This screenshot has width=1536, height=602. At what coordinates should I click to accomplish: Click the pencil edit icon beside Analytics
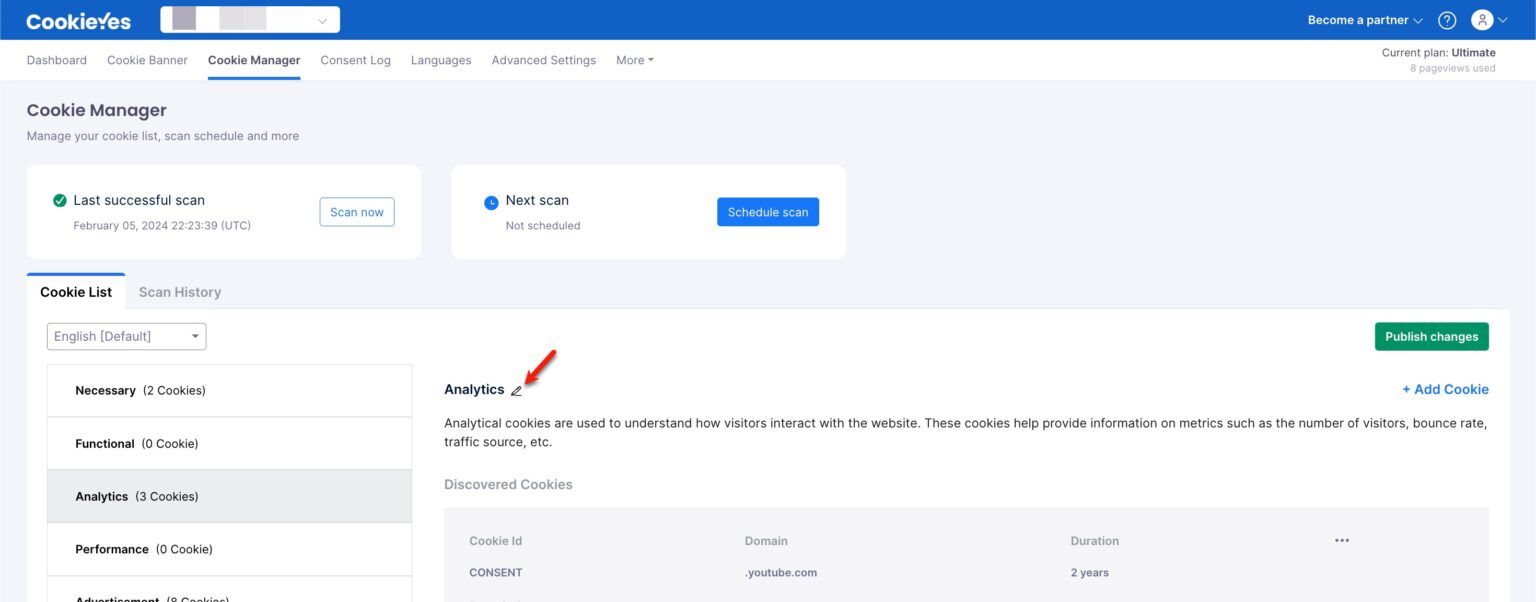(x=516, y=391)
